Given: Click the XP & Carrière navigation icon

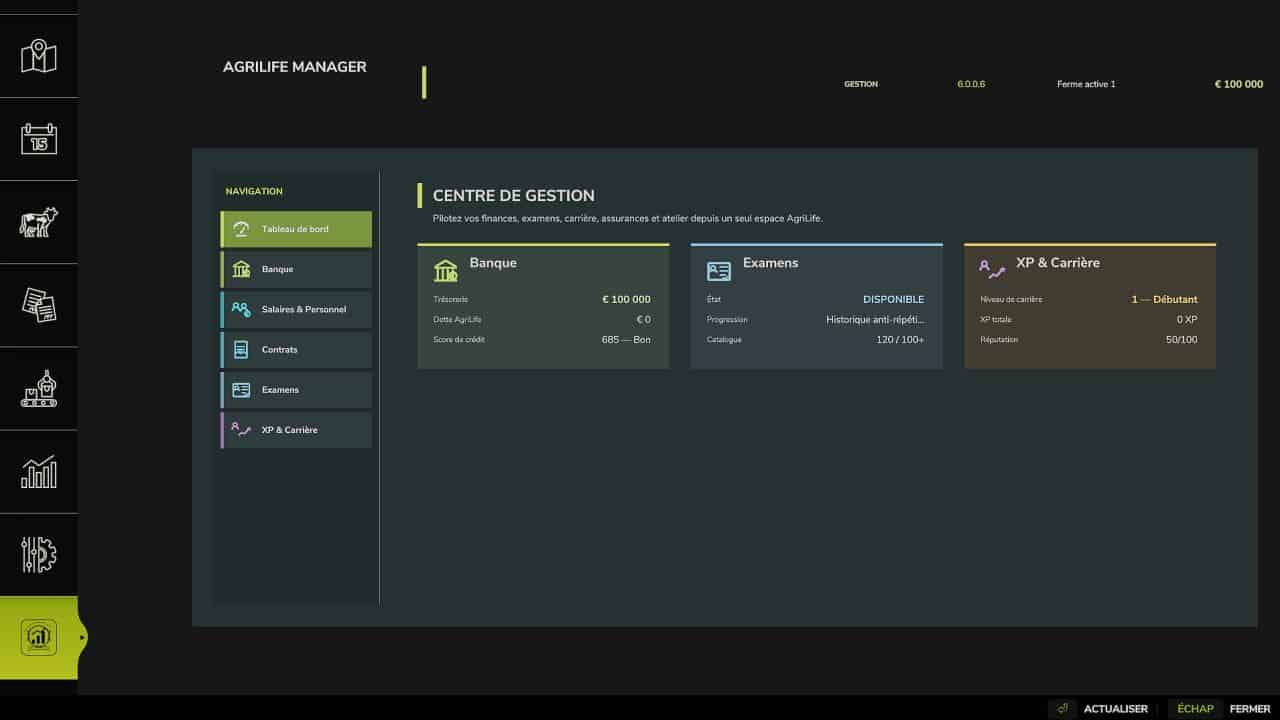Looking at the screenshot, I should pos(241,429).
